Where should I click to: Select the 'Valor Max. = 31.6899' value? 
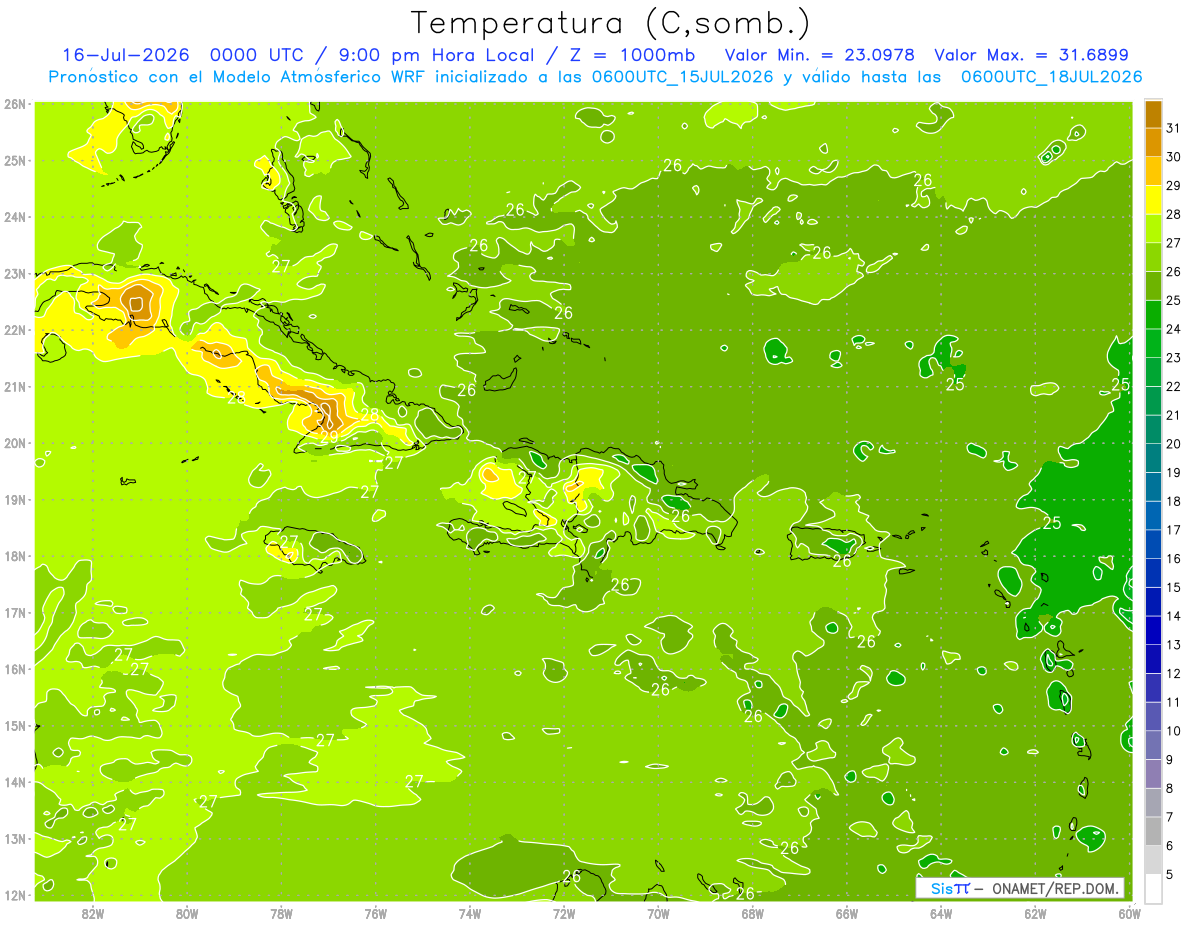(1032, 56)
